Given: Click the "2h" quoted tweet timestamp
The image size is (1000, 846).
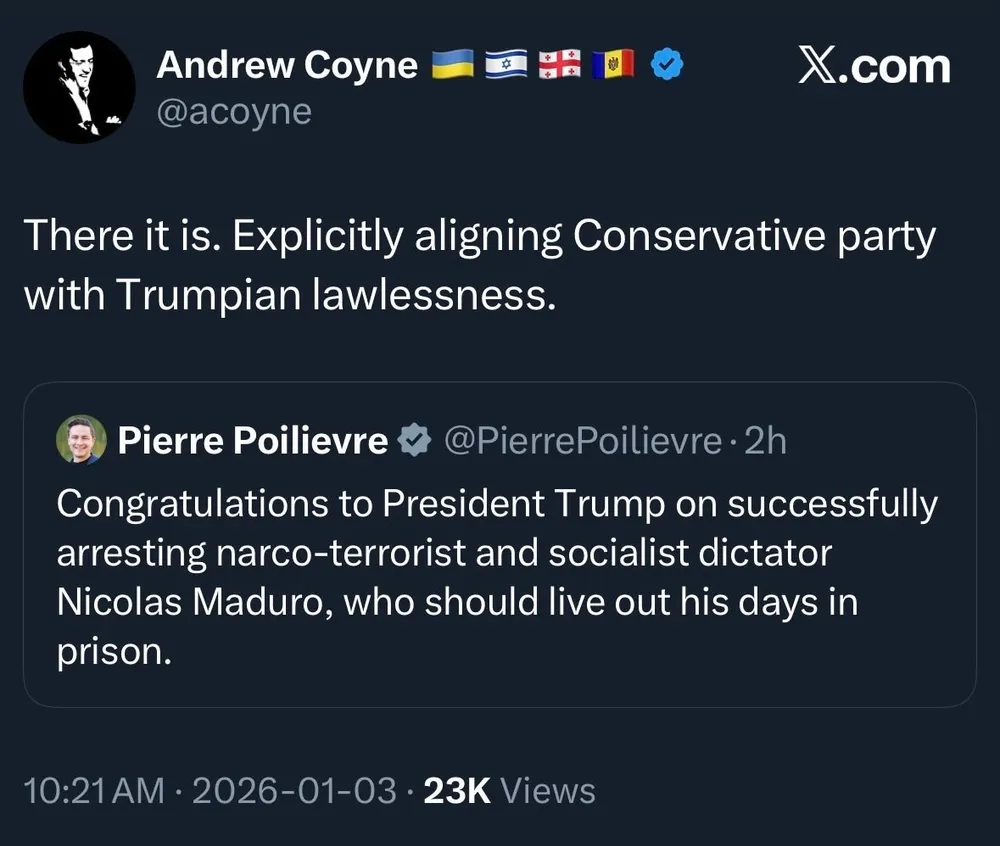Looking at the screenshot, I should click(x=766, y=440).
